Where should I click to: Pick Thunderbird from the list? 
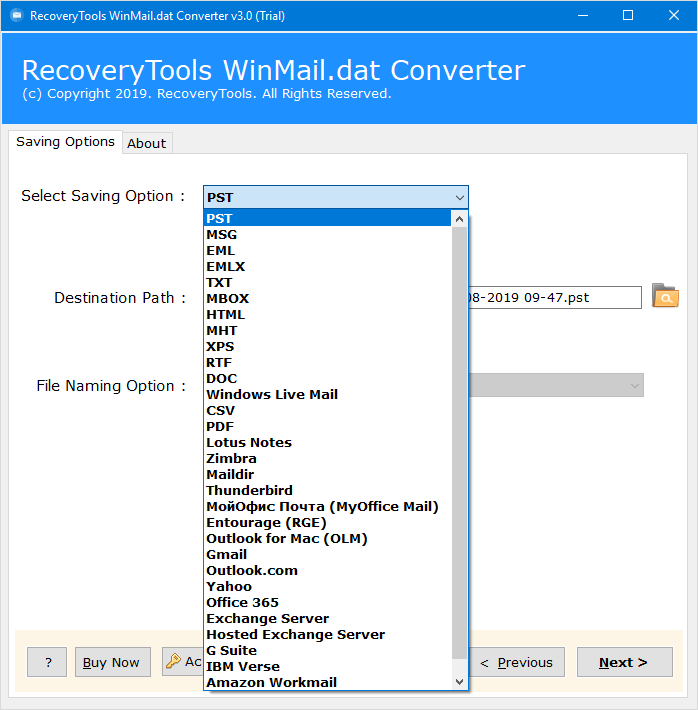pos(327,490)
